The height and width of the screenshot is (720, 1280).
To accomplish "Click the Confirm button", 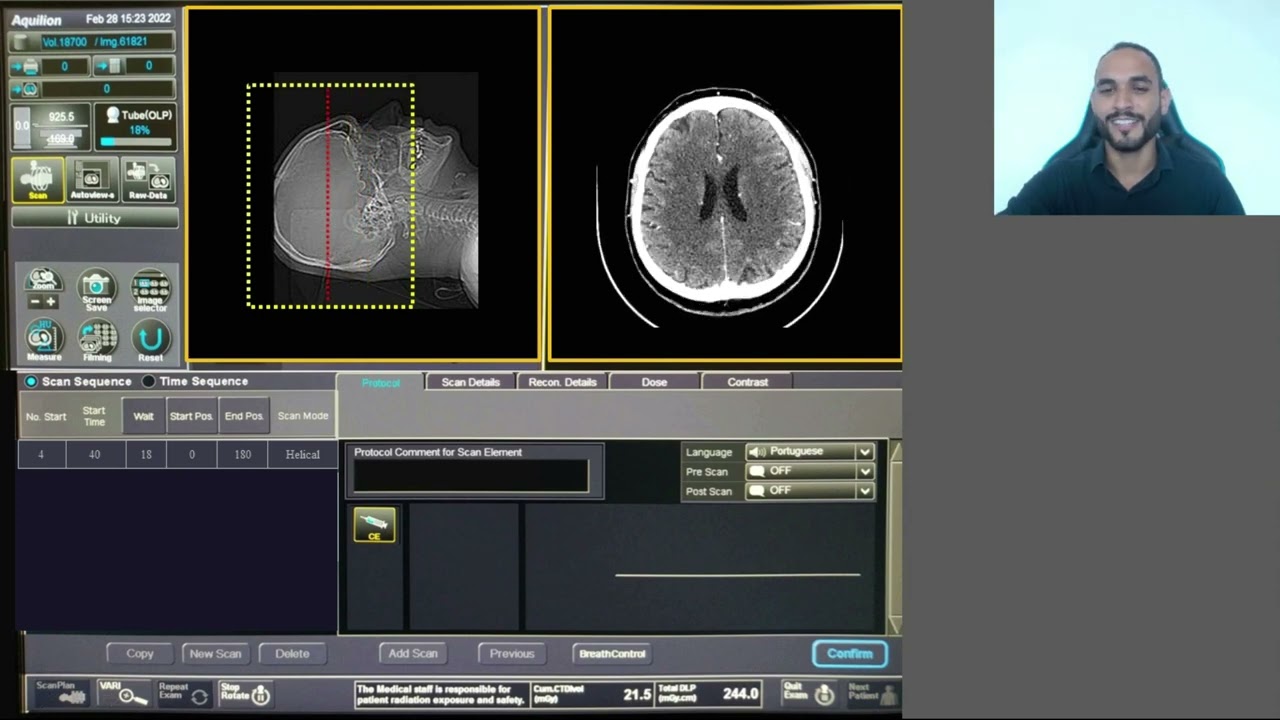I will (x=850, y=653).
